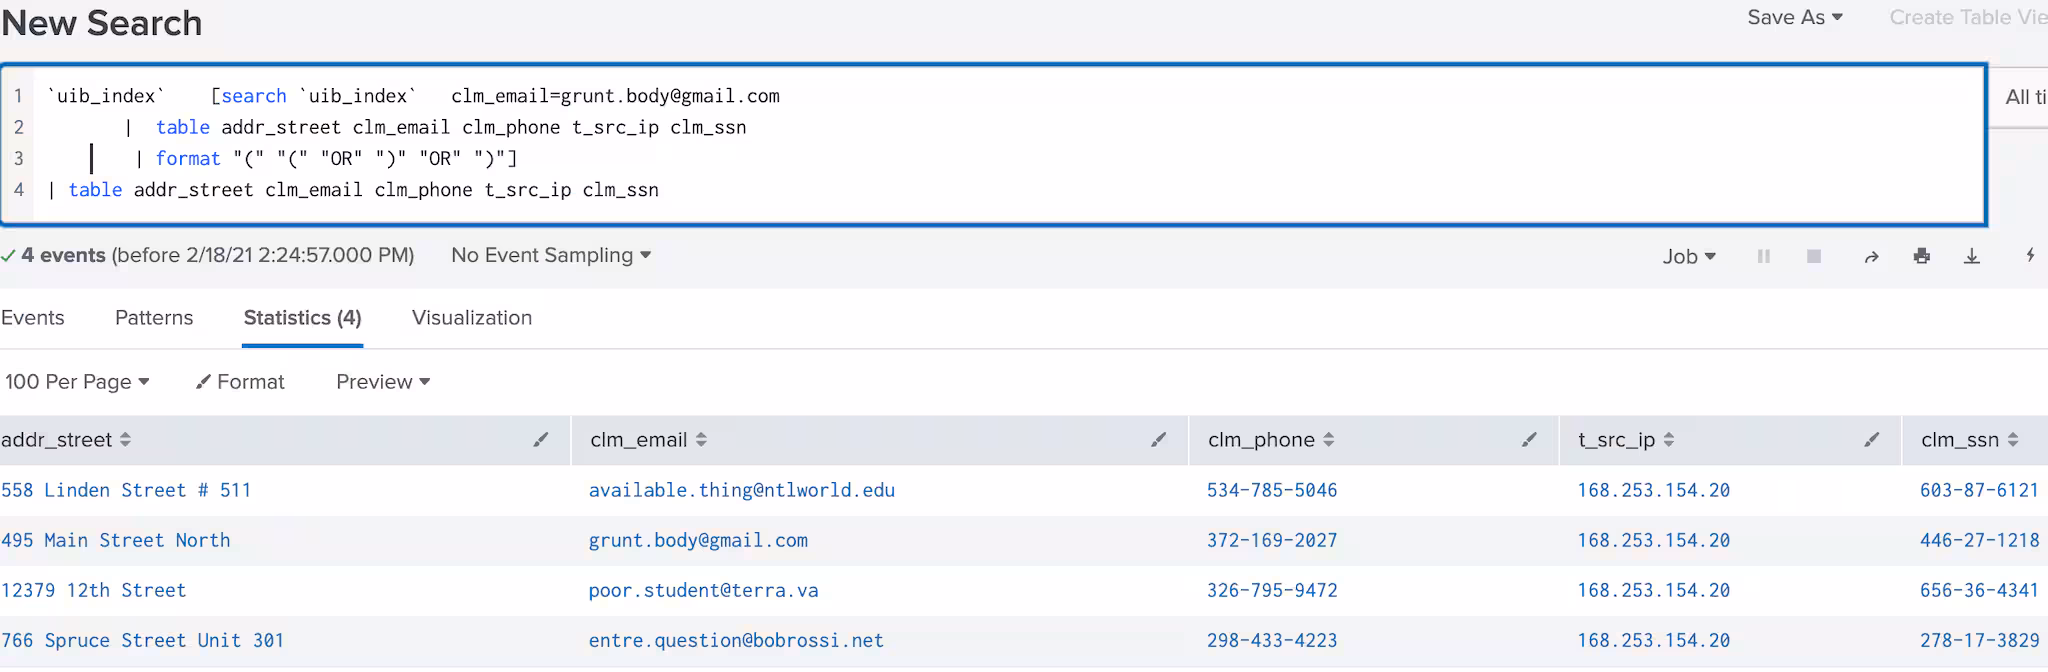Edit the addr_street column formatting pencil
The height and width of the screenshot is (672, 2048).
[x=541, y=440]
